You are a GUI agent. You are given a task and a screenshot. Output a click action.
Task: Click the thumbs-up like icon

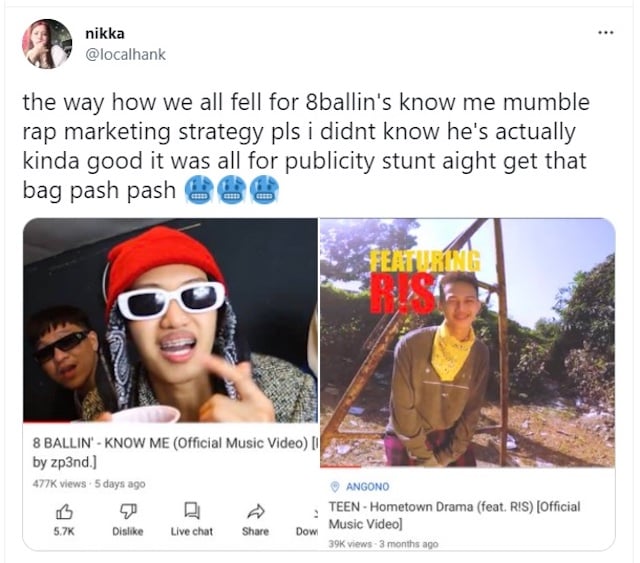64,512
